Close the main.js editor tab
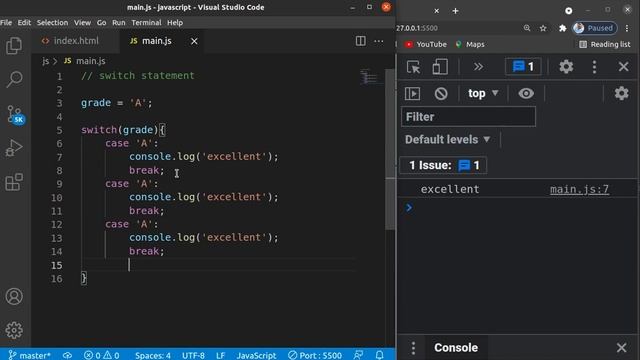This screenshot has height=360, width=640. [194, 41]
